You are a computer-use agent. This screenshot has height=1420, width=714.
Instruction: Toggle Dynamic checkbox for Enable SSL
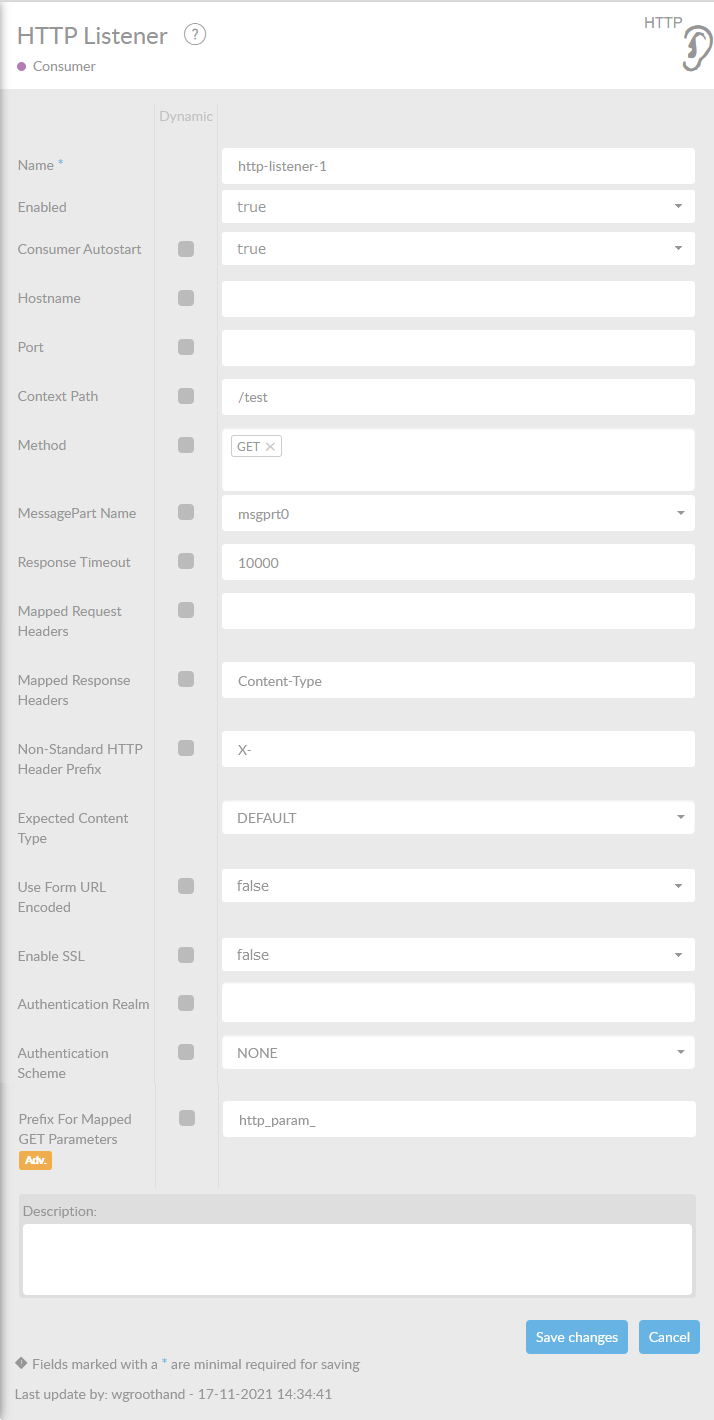pyautogui.click(x=186, y=955)
